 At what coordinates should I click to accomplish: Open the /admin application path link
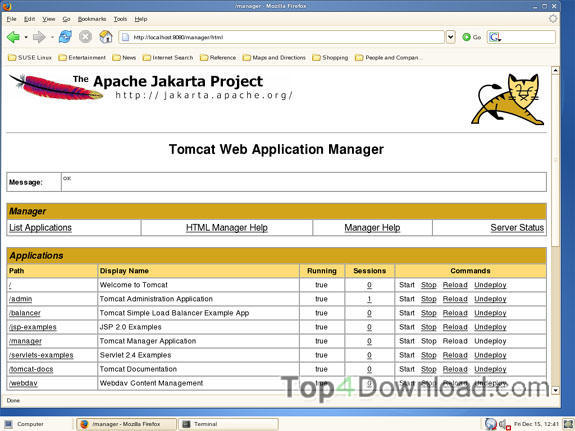(x=21, y=299)
